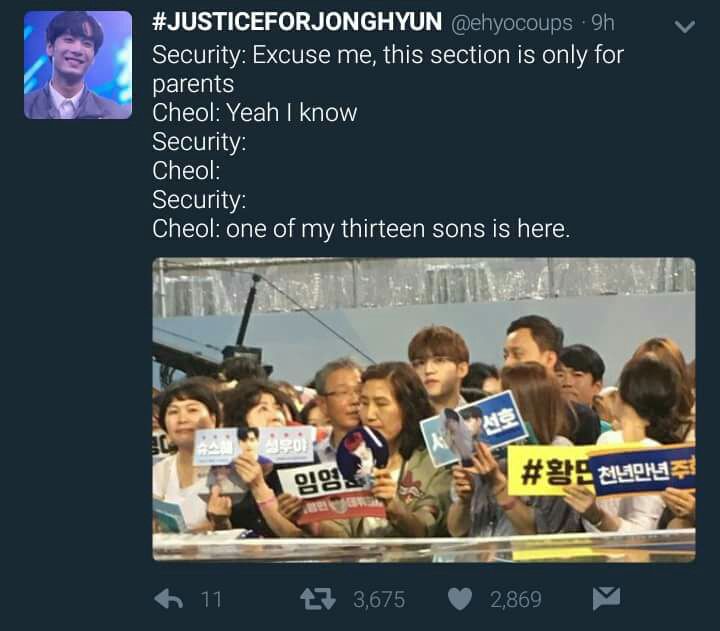Open direct message envelope icon
The width and height of the screenshot is (720, 631).
[x=606, y=598]
